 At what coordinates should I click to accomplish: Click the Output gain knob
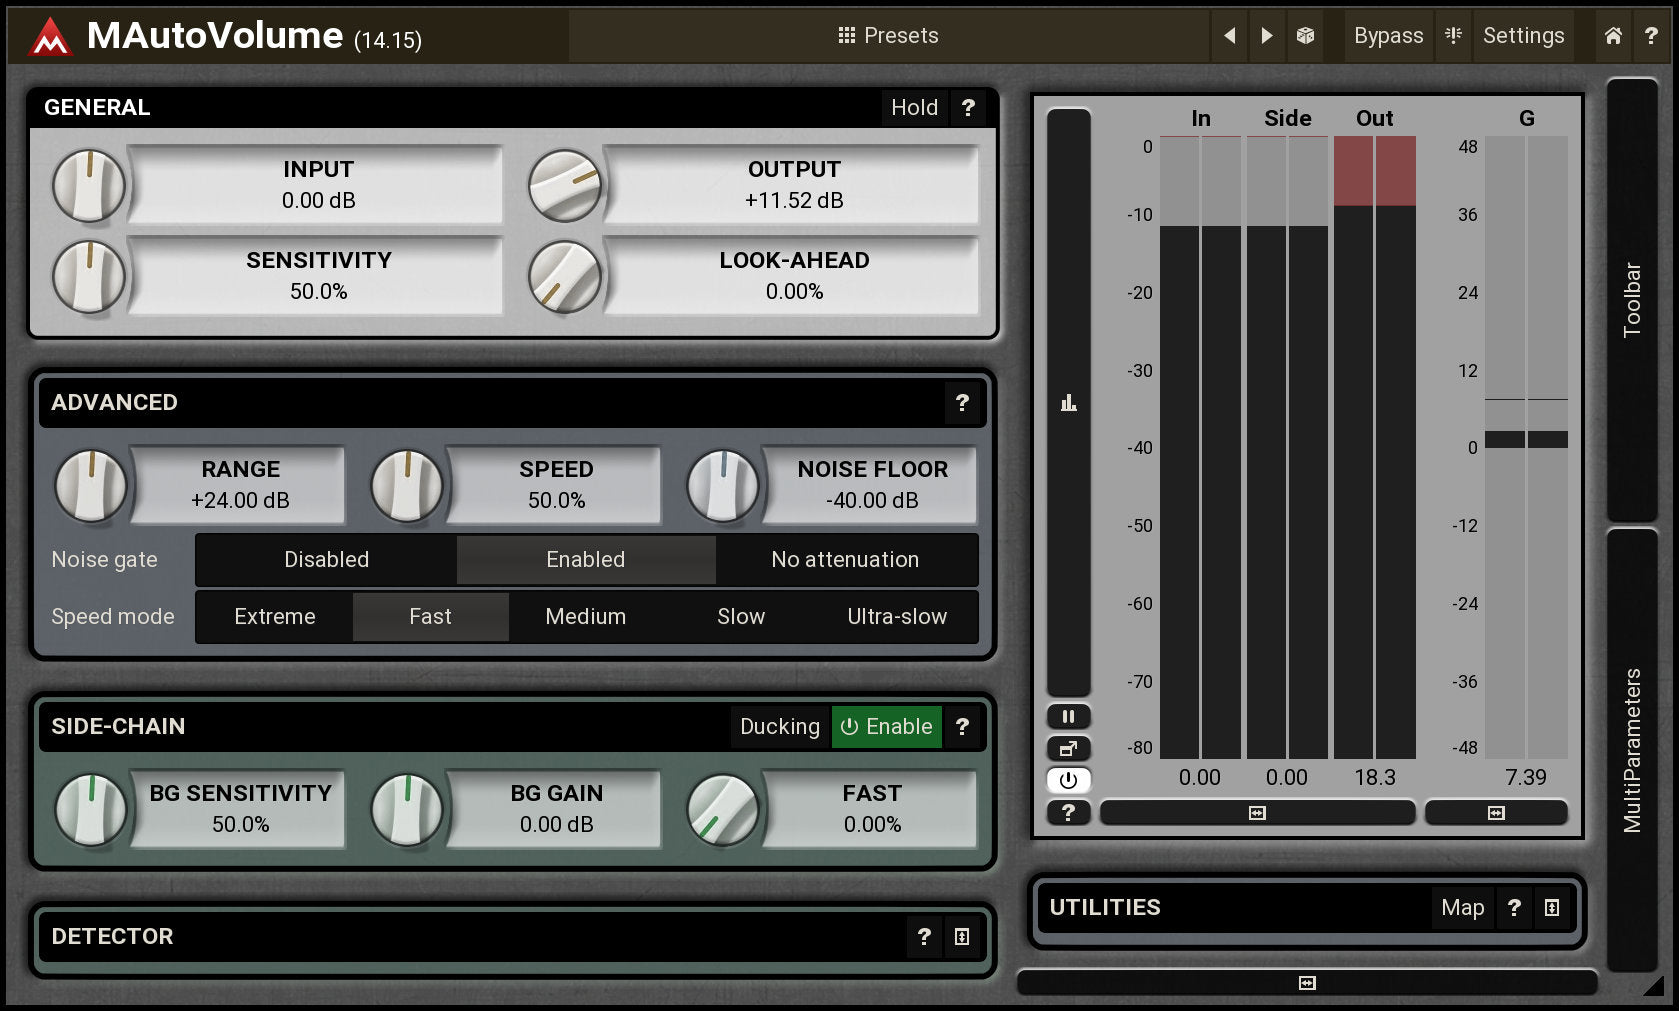565,186
